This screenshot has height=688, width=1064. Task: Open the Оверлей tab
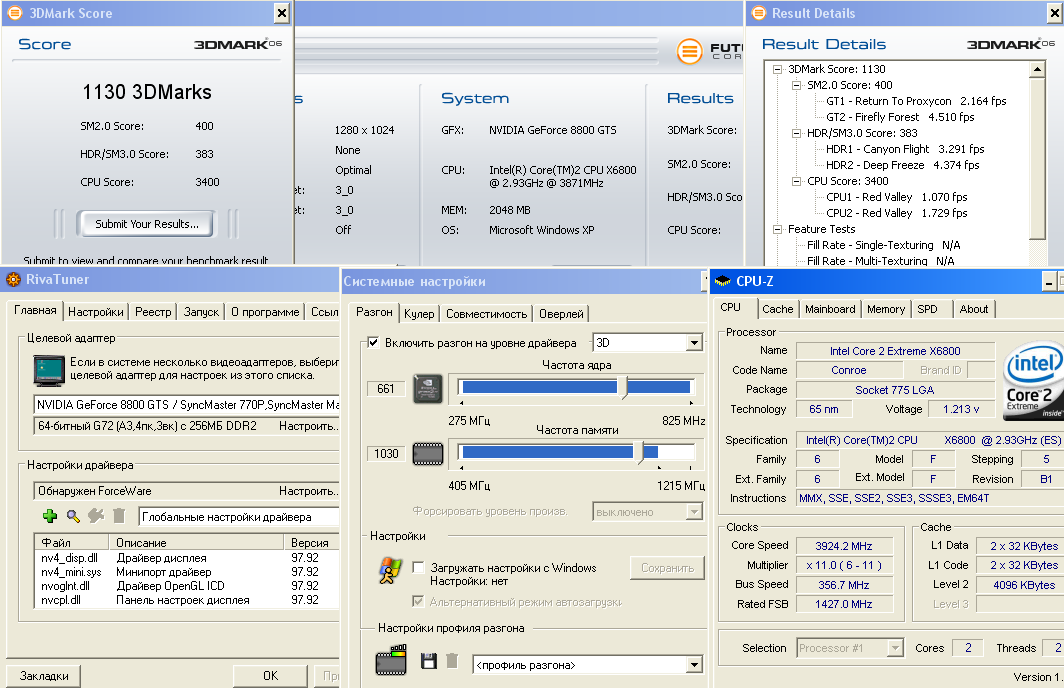tap(561, 314)
